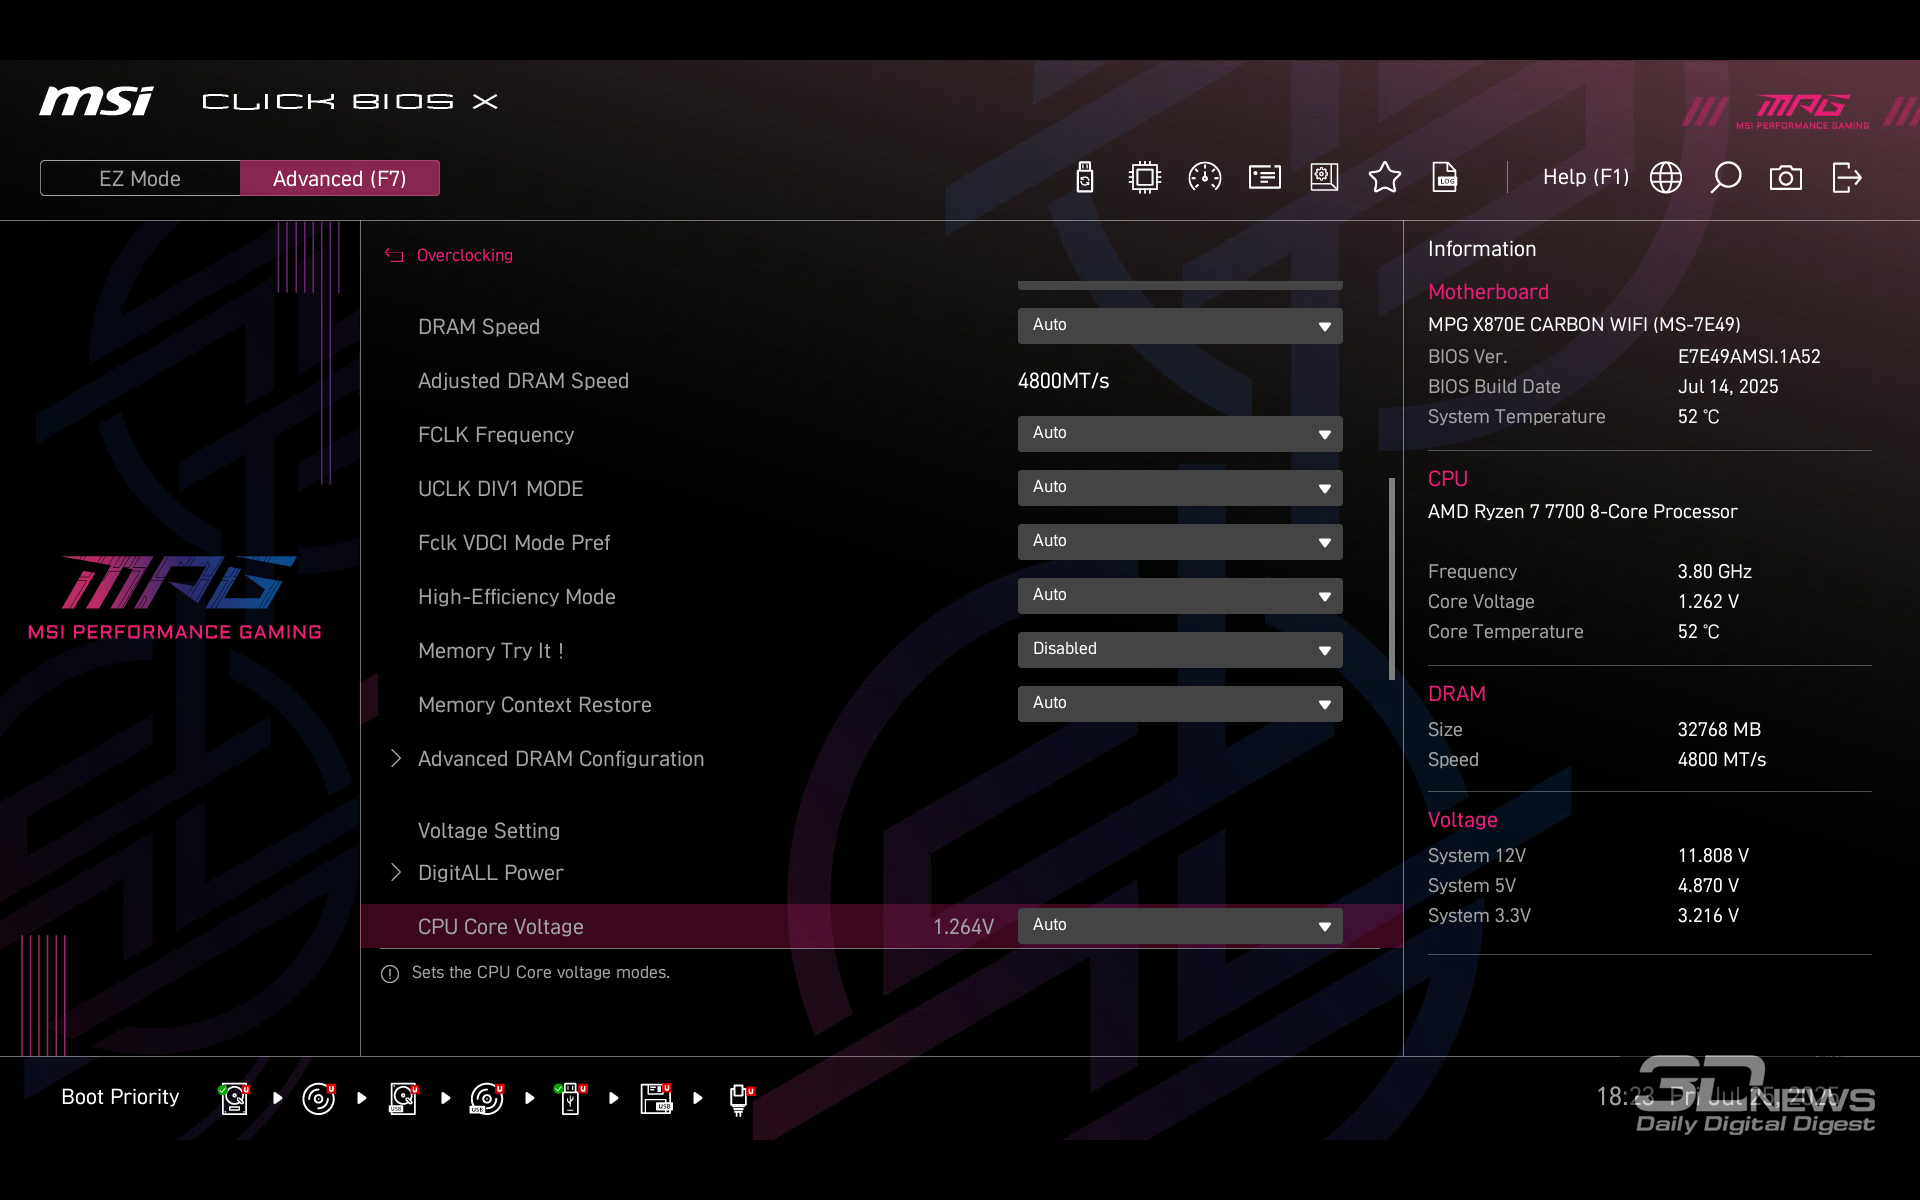This screenshot has height=1200, width=1920.
Task: Open the UCLK DIV1 MODE dropdown
Action: [x=1180, y=488]
